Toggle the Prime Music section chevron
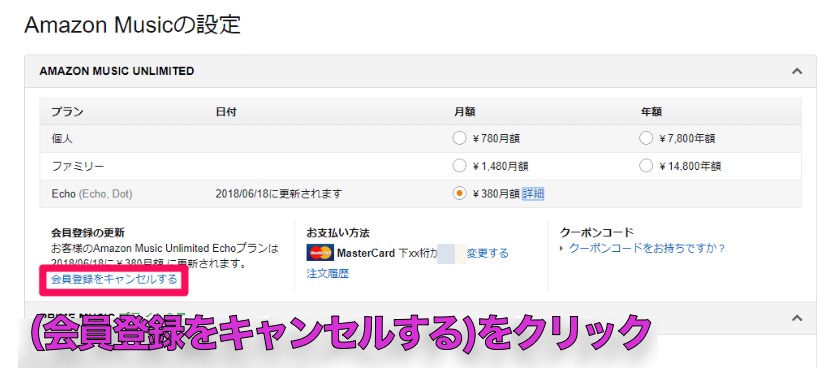The width and height of the screenshot is (828, 368). coord(797,318)
